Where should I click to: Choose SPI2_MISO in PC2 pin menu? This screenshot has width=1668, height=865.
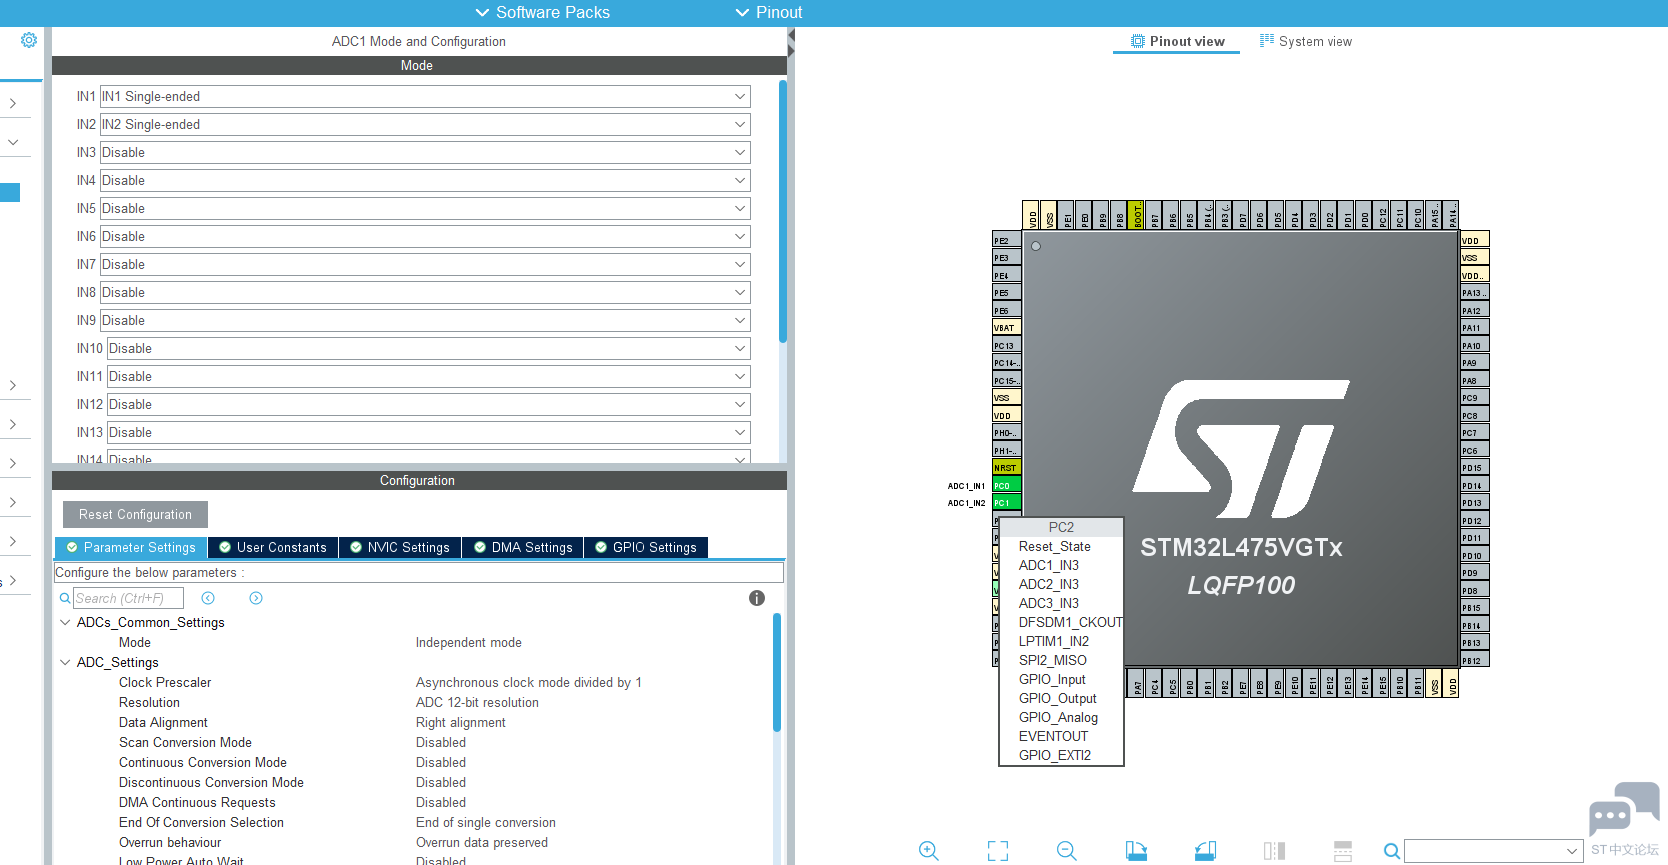click(x=1053, y=660)
